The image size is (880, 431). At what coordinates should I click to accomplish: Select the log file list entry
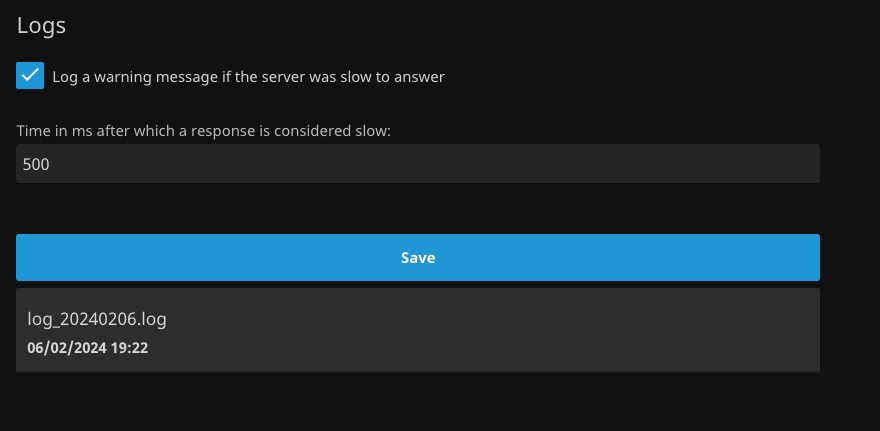[x=418, y=331]
